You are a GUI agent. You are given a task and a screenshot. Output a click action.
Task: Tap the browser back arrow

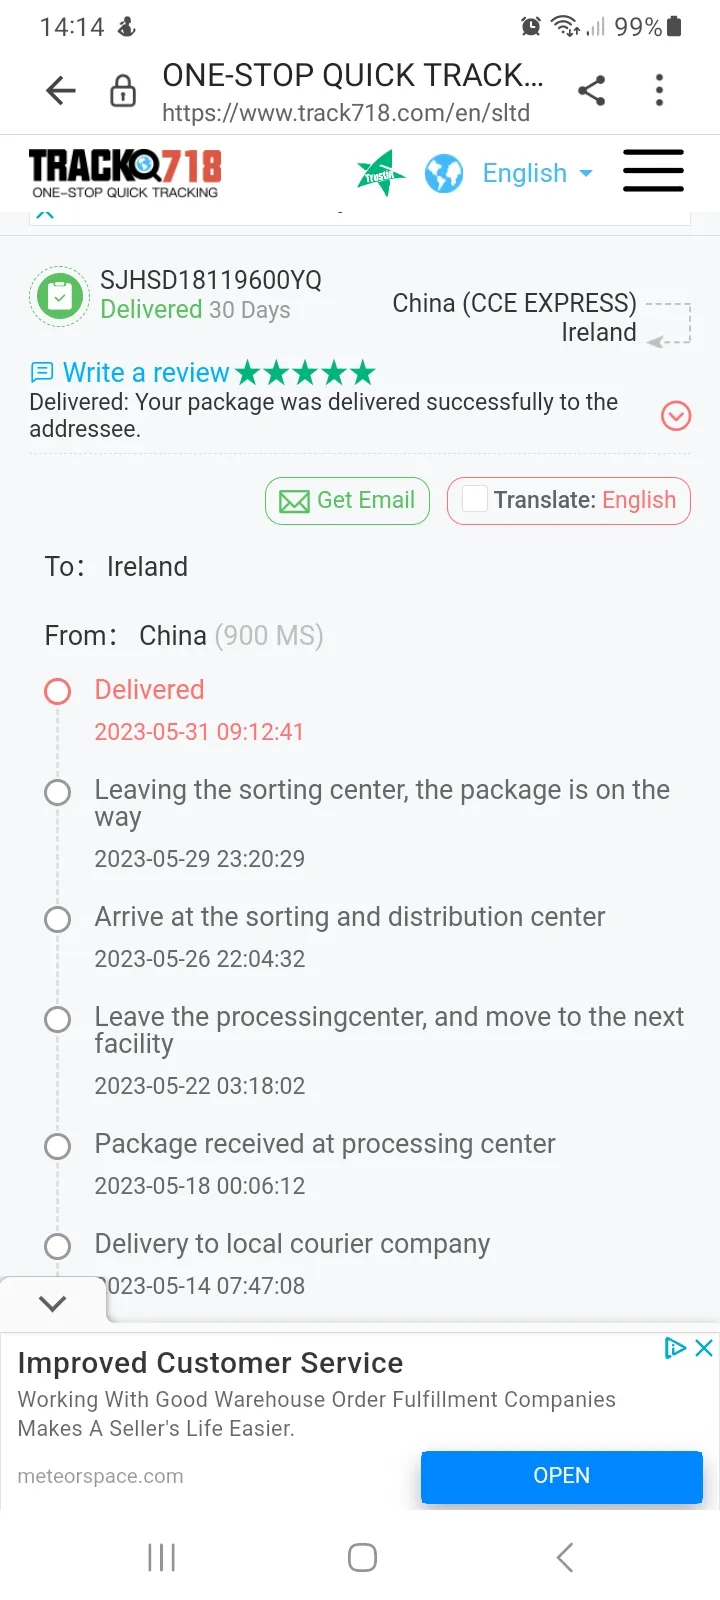coord(61,91)
